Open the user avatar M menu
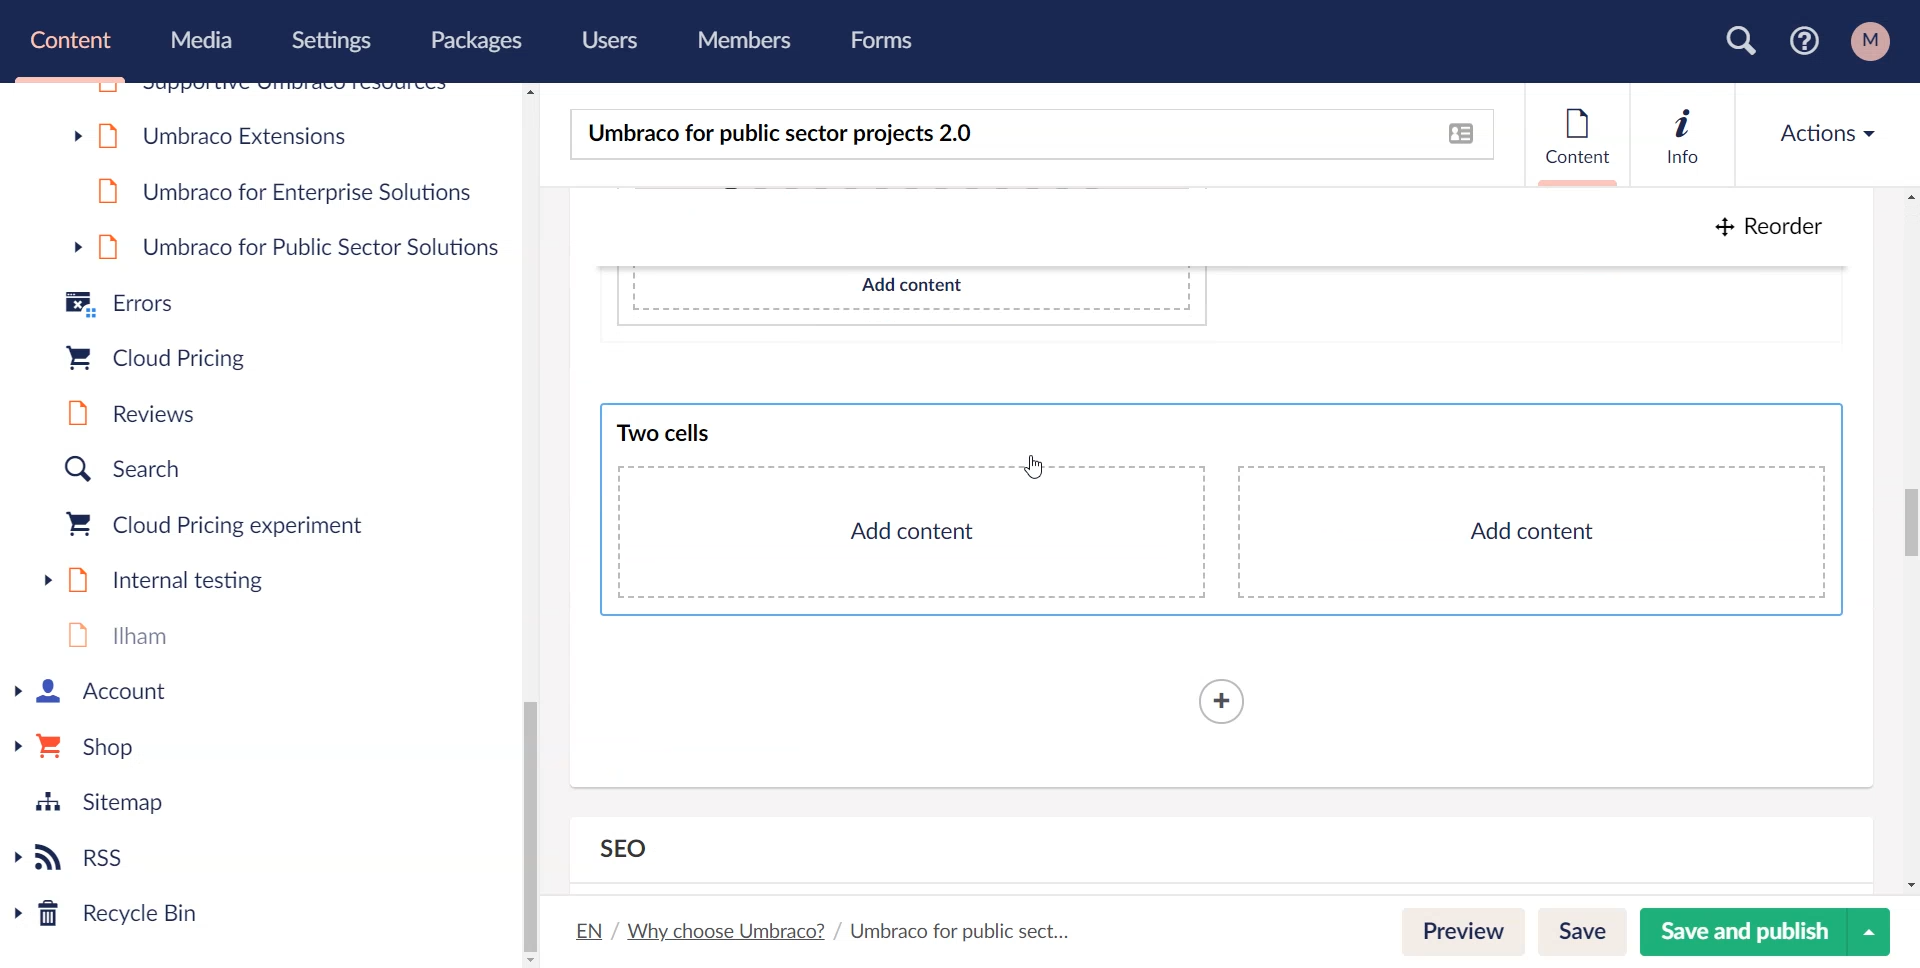Viewport: 1920px width, 968px height. [1870, 41]
